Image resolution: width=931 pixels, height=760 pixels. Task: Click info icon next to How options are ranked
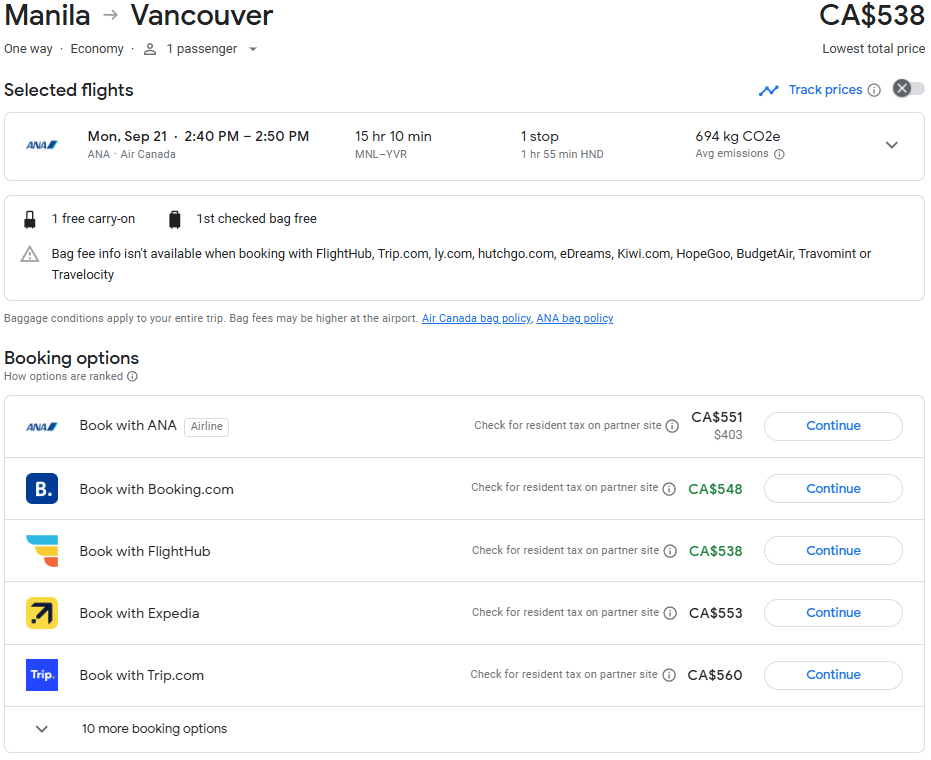tap(132, 377)
